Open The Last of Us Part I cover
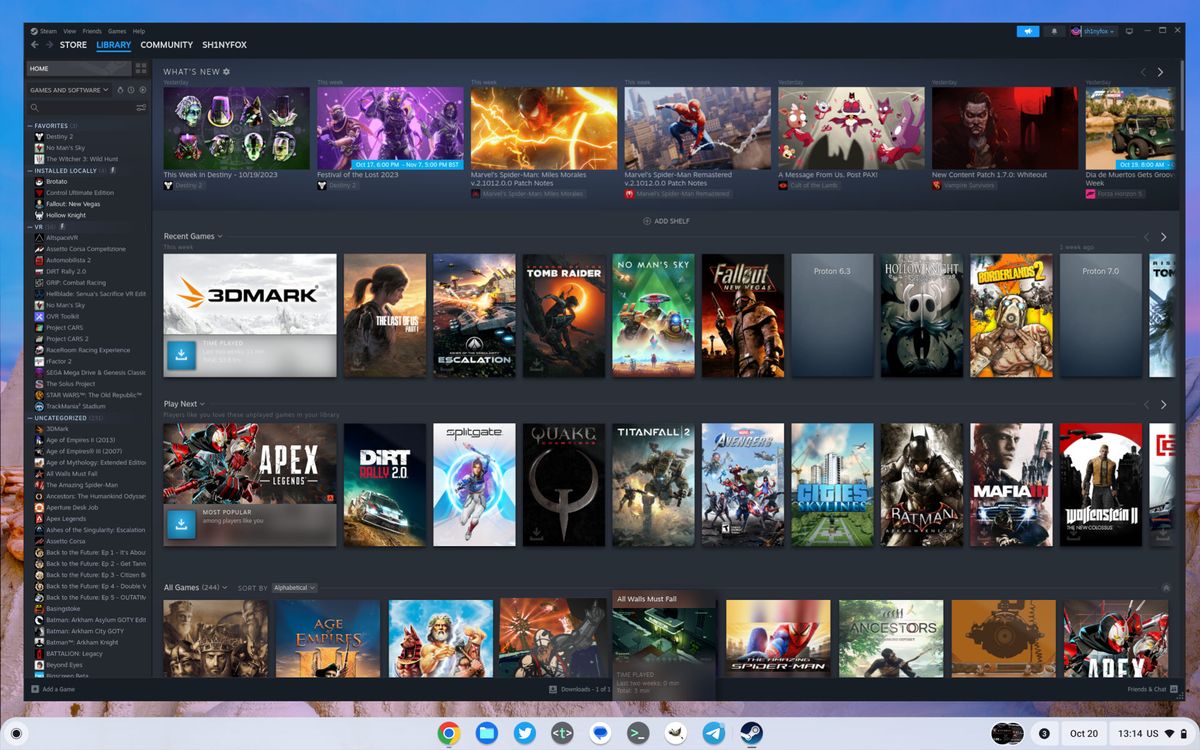 (x=385, y=315)
